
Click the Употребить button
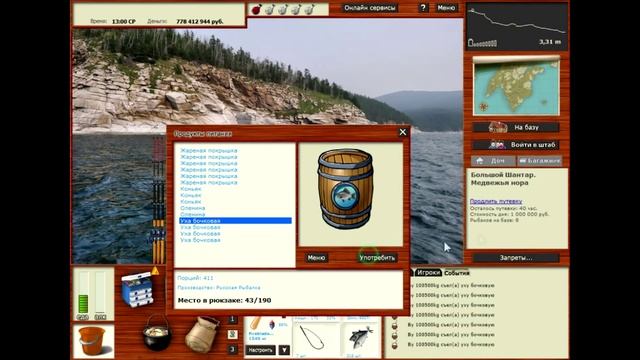tap(377, 258)
